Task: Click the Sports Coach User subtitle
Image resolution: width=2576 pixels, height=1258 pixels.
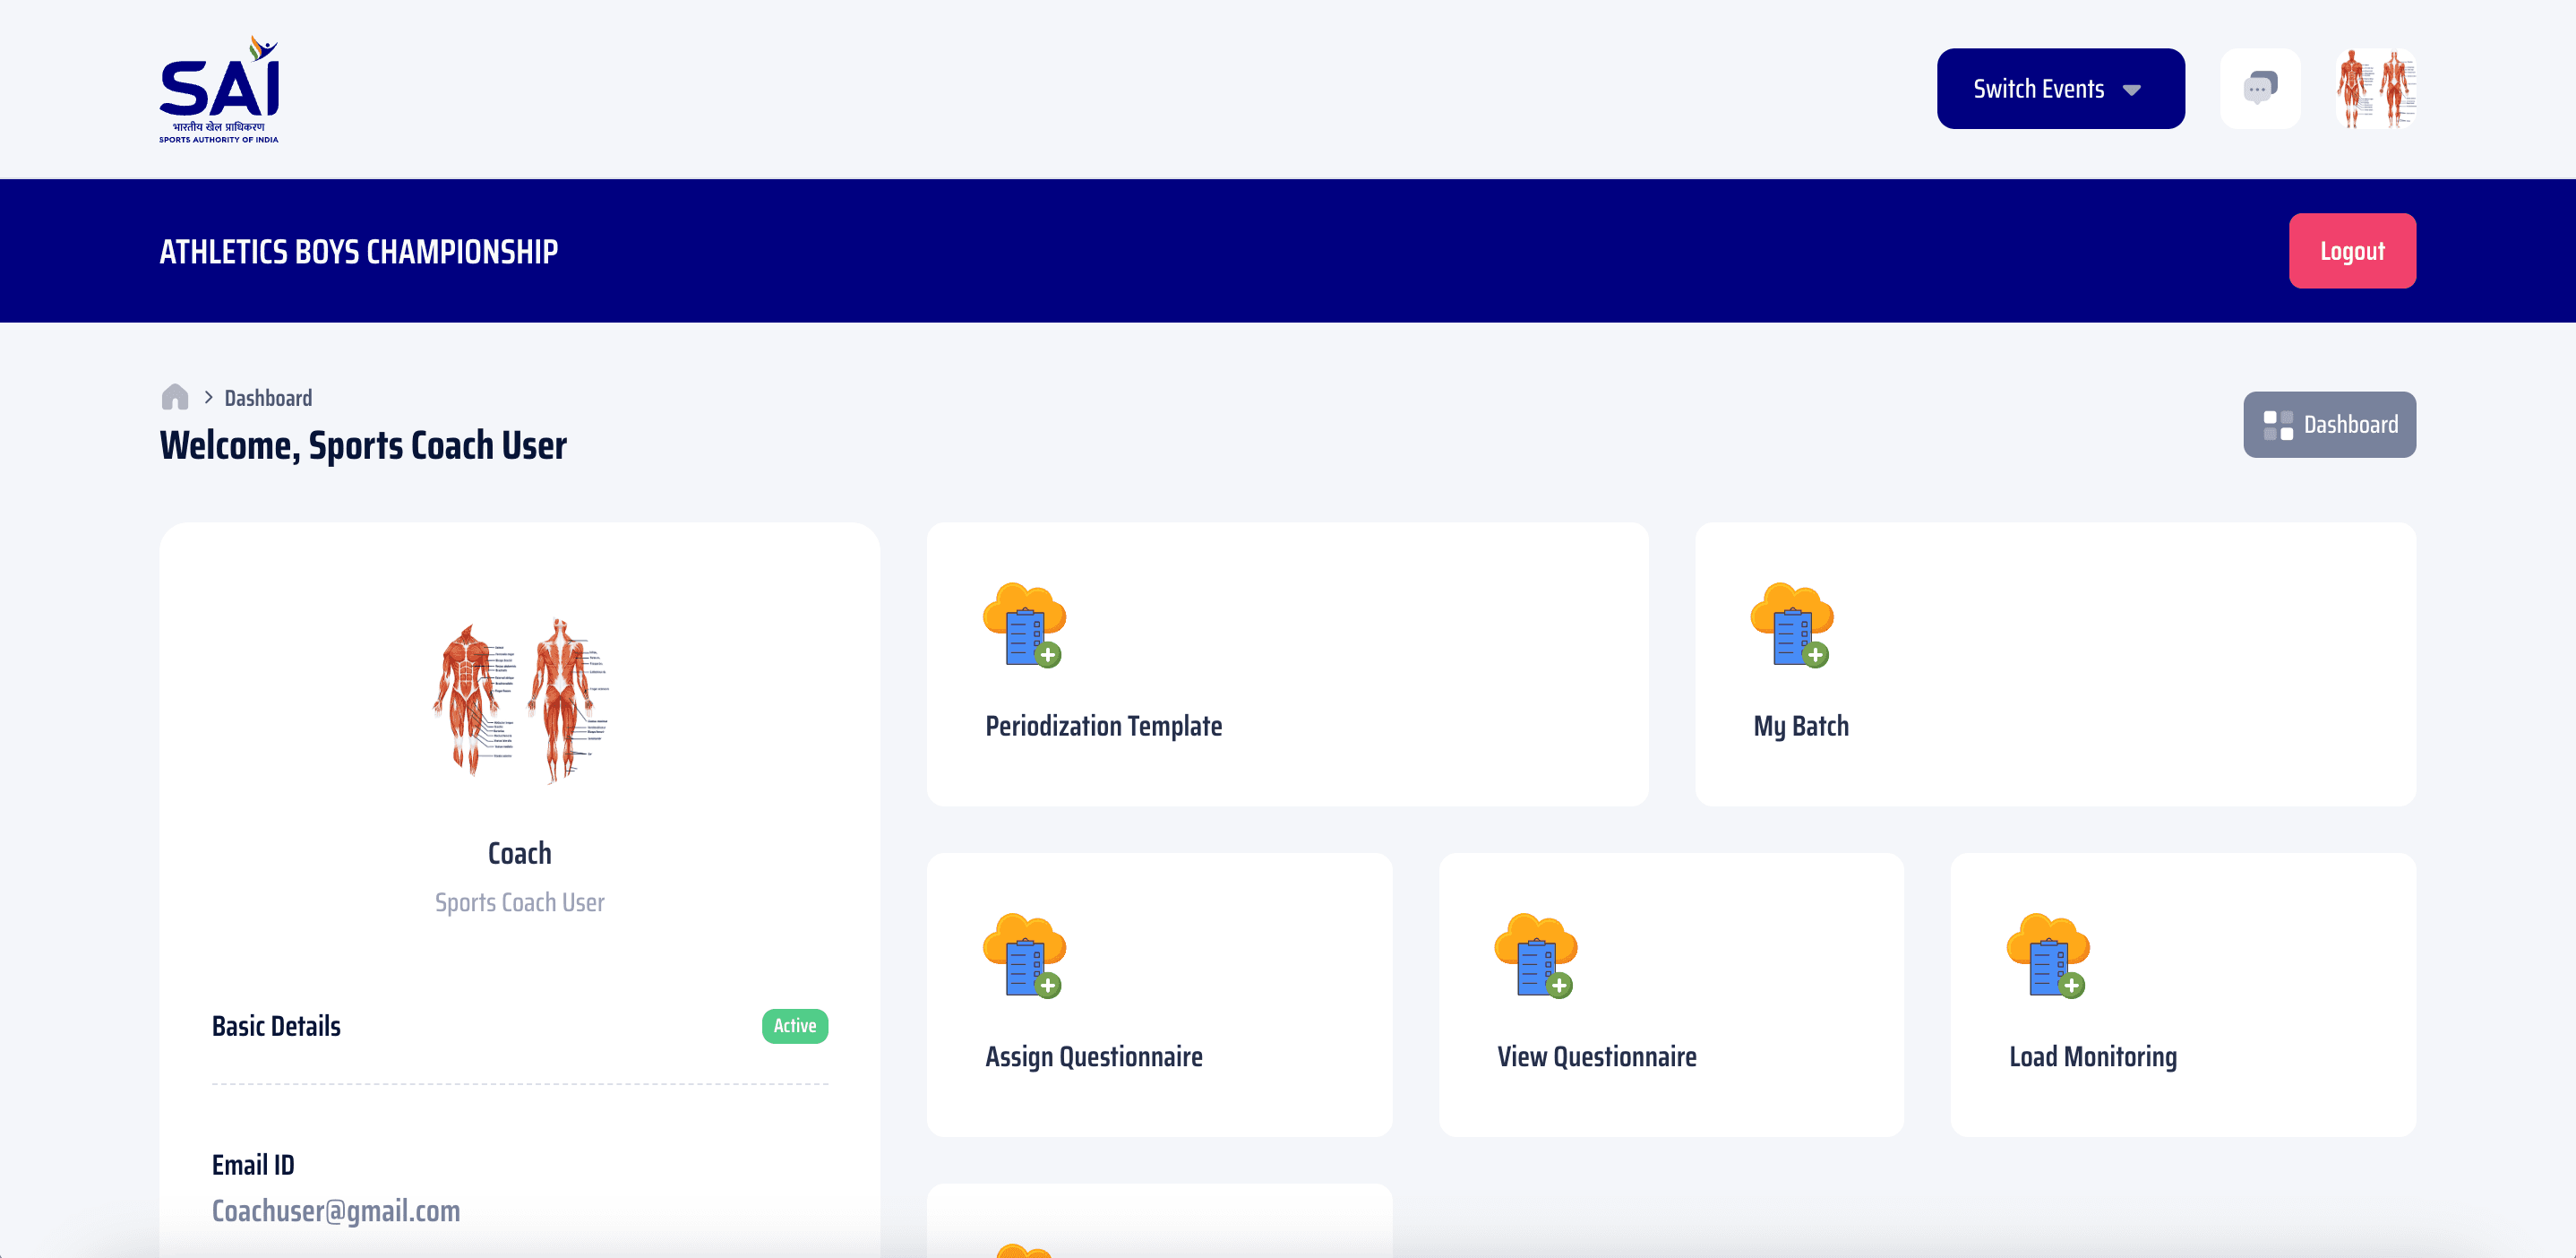Action: coord(520,903)
